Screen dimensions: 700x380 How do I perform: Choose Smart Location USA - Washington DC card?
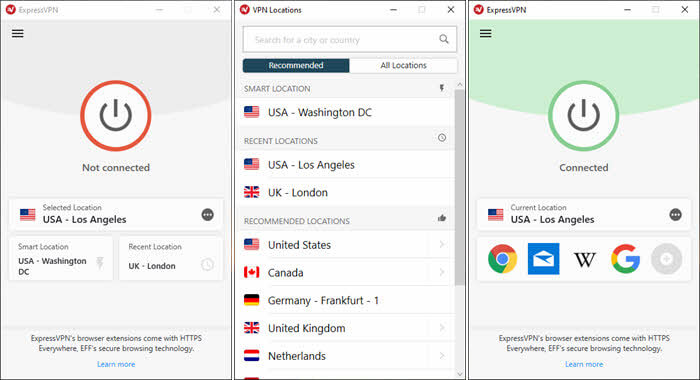61,259
